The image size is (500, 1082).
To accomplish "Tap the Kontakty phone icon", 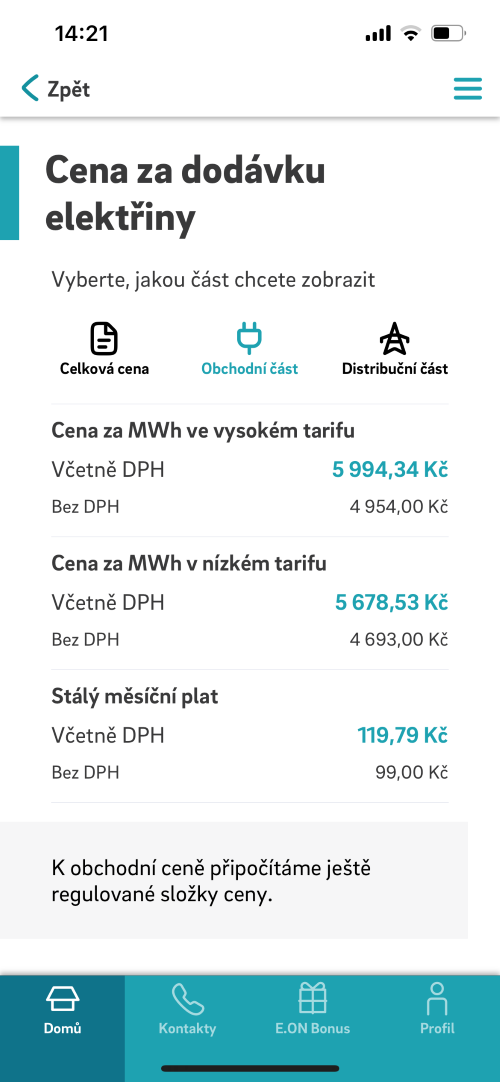I will 188,999.
